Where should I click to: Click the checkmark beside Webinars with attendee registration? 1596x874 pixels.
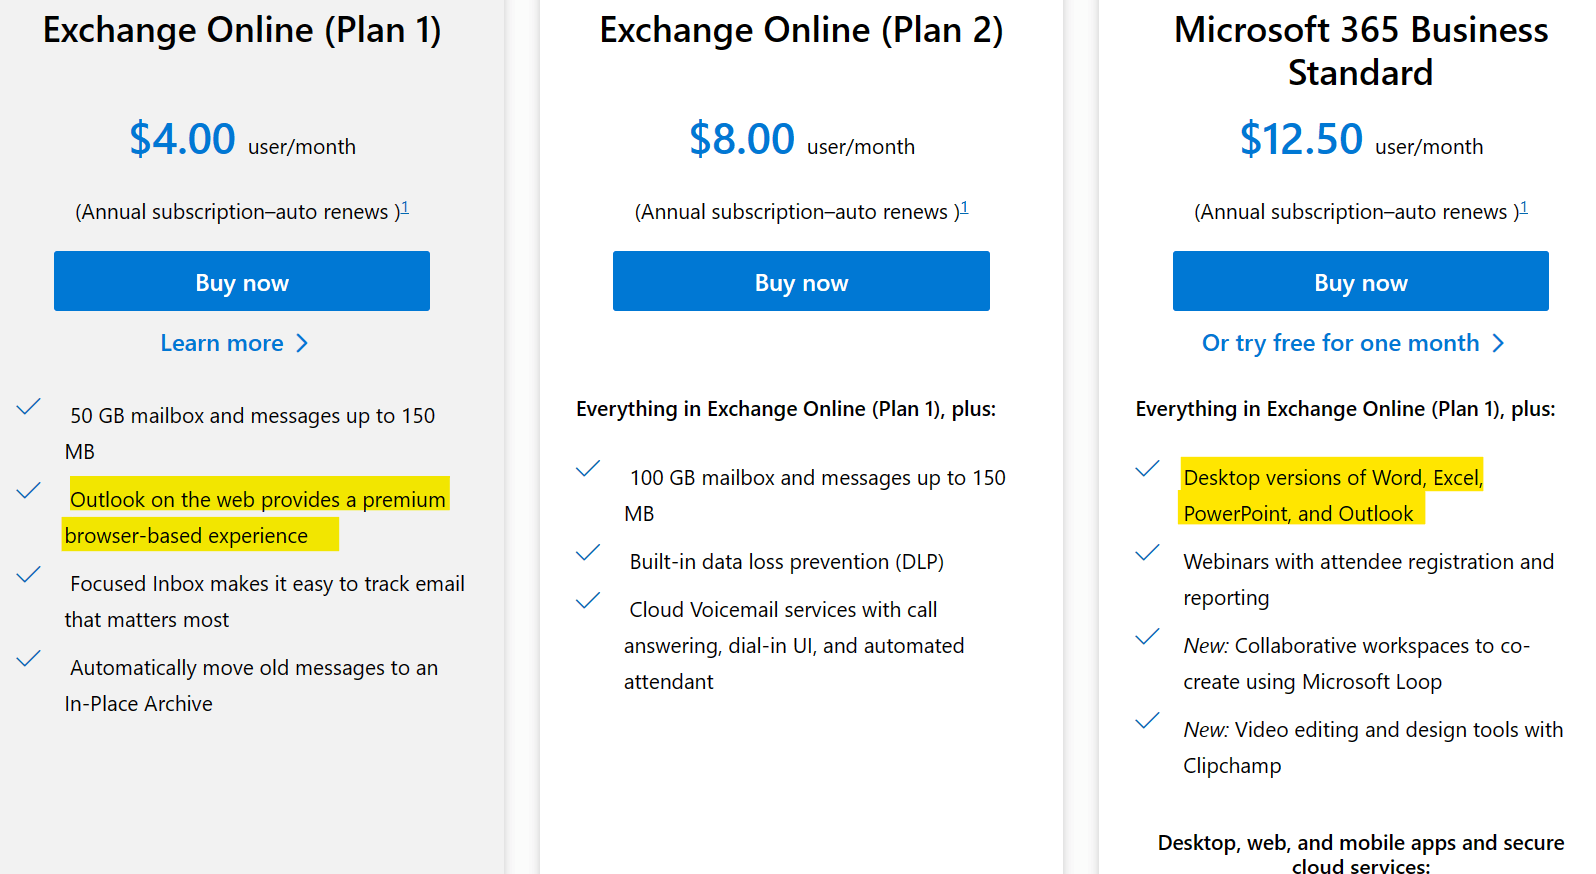(x=1147, y=552)
